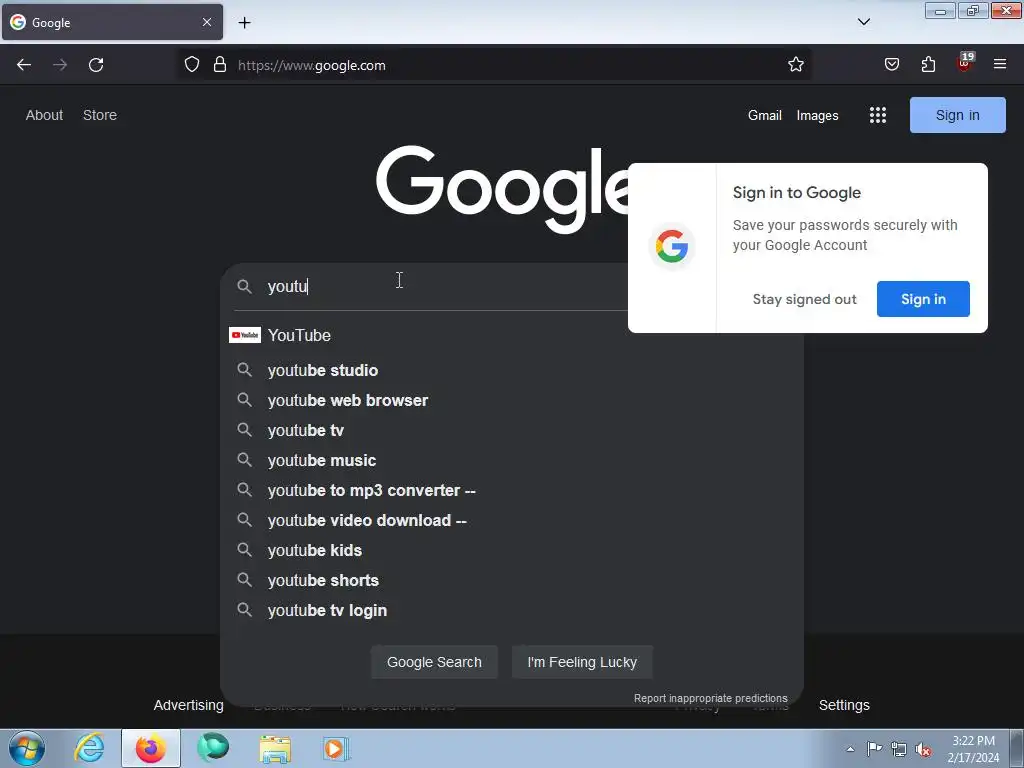Click I'm Feeling Lucky button

[582, 662]
